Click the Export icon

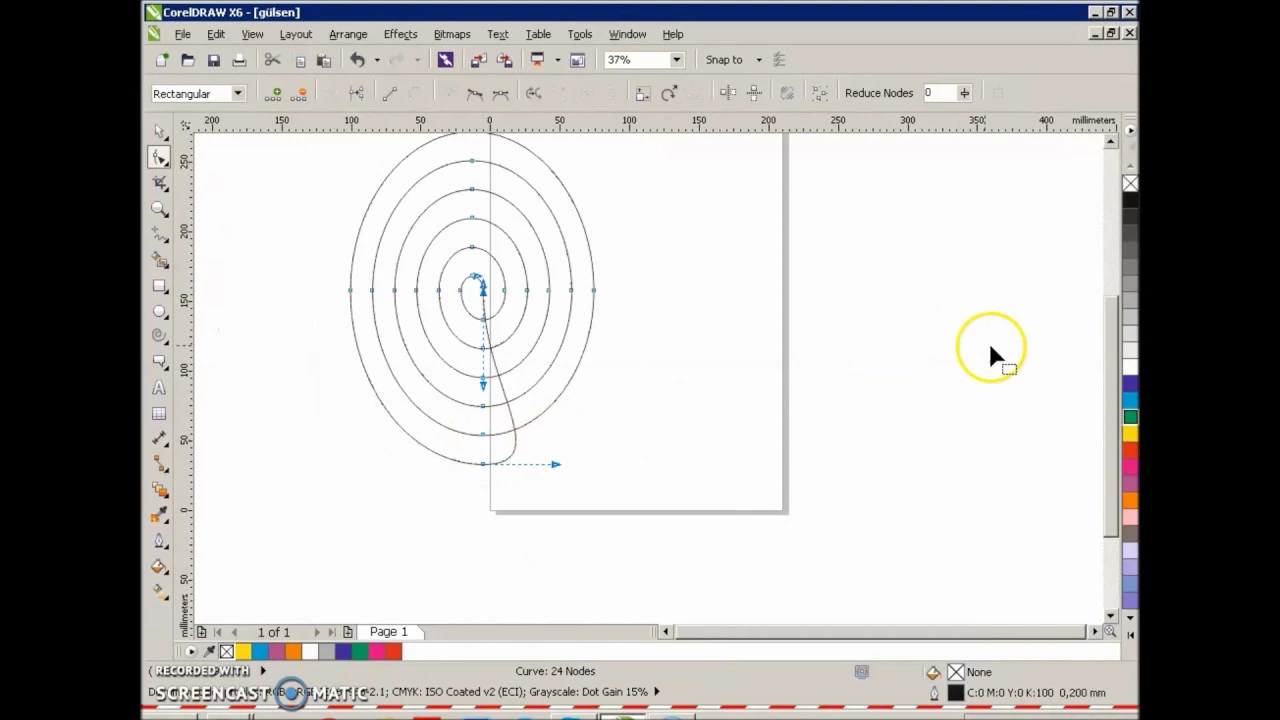504,60
